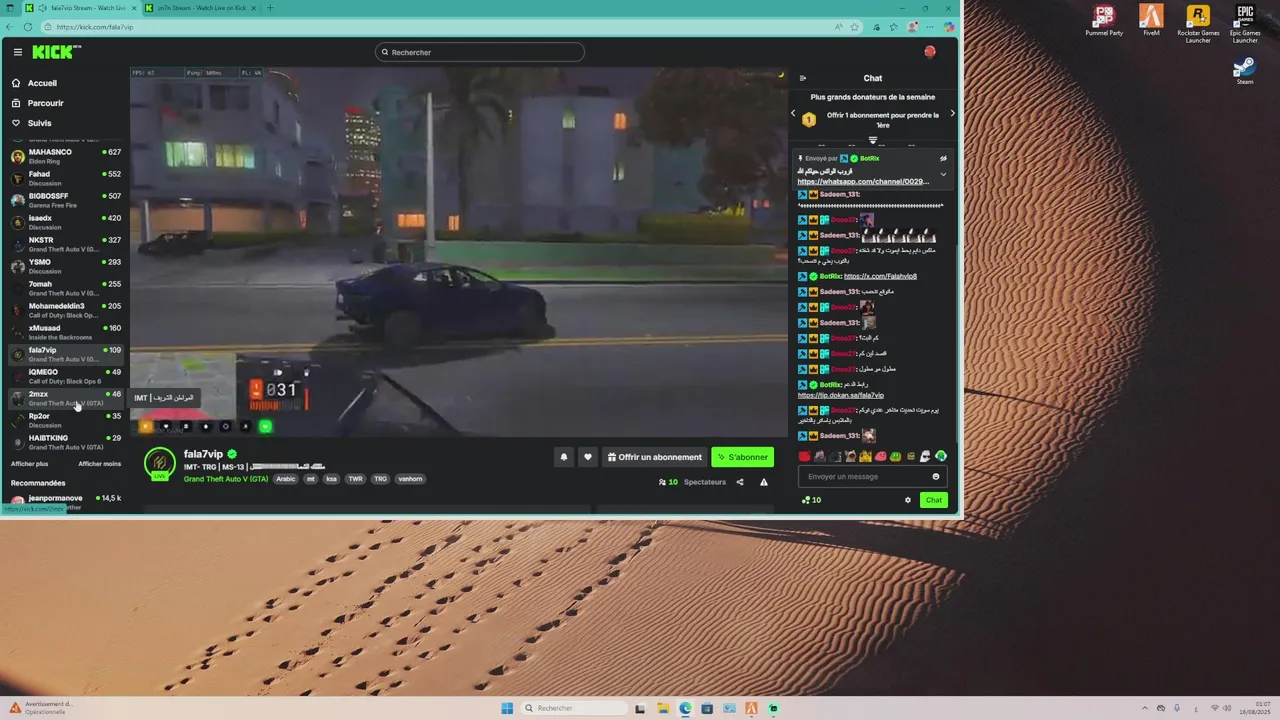Open File Explorer from taskbar
Screen dimensions: 1280x720
[x=662, y=708]
